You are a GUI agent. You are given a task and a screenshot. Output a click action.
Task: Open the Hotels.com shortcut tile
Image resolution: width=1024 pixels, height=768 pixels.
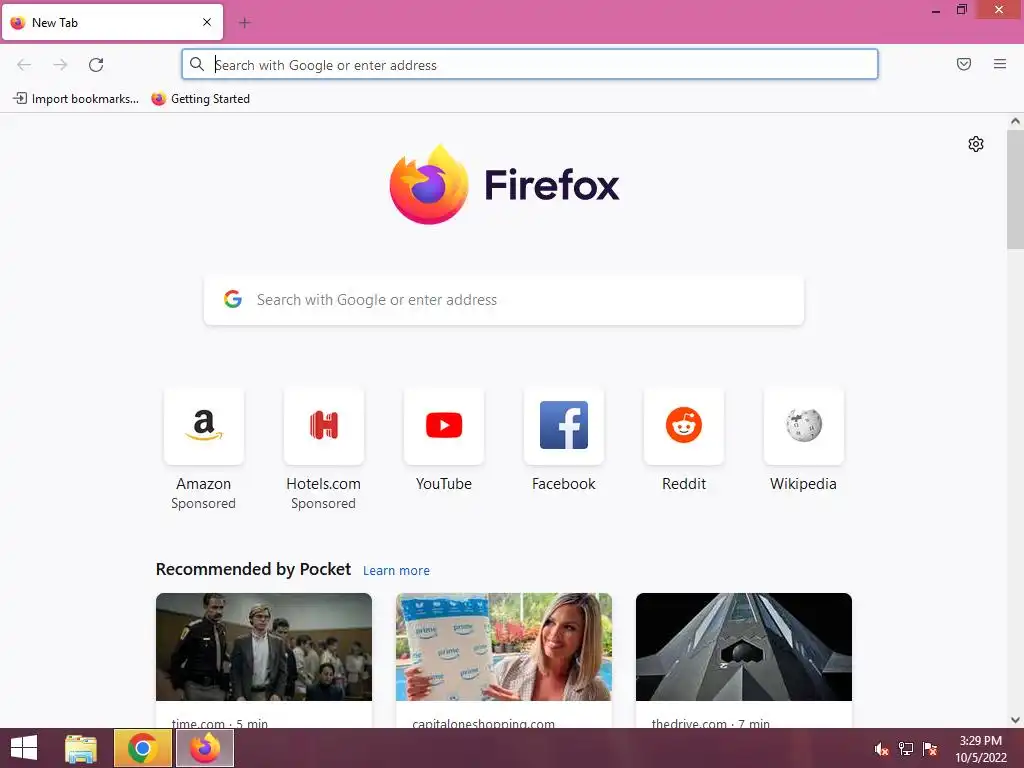click(x=324, y=426)
